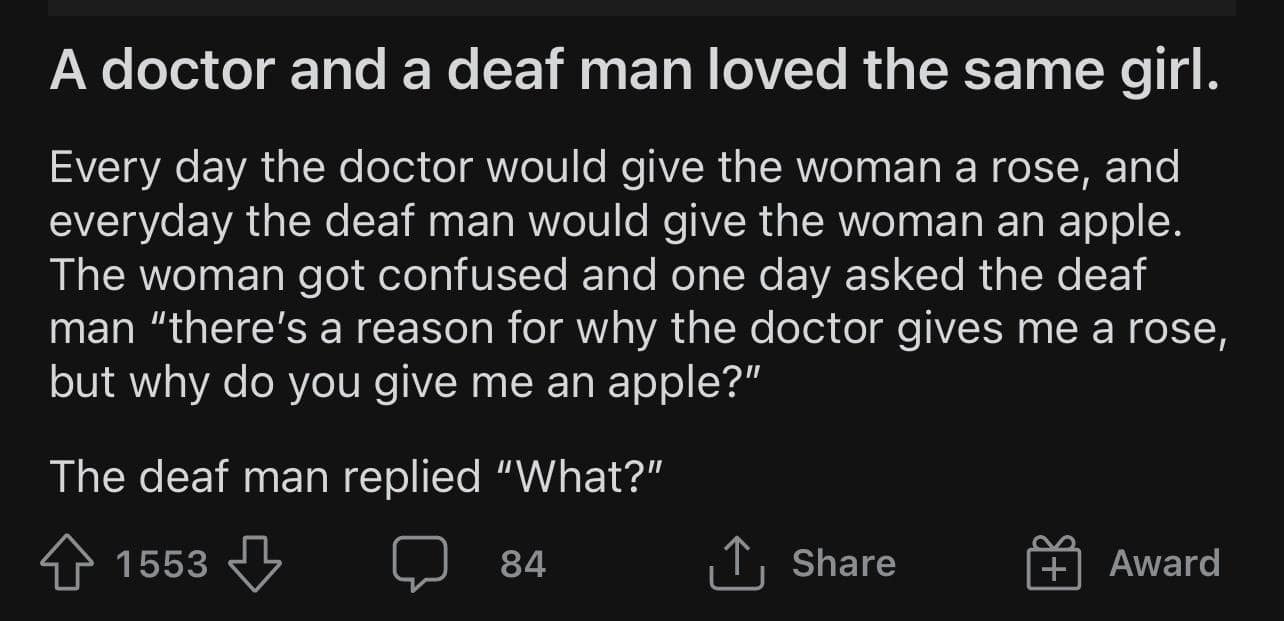Click the Award label
The width and height of the screenshot is (1284, 621).
pos(1164,564)
